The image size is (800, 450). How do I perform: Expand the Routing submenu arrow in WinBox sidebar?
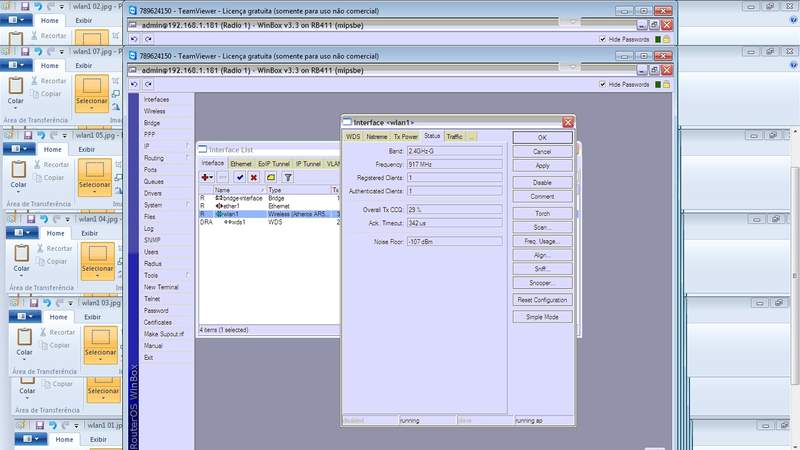tap(187, 158)
